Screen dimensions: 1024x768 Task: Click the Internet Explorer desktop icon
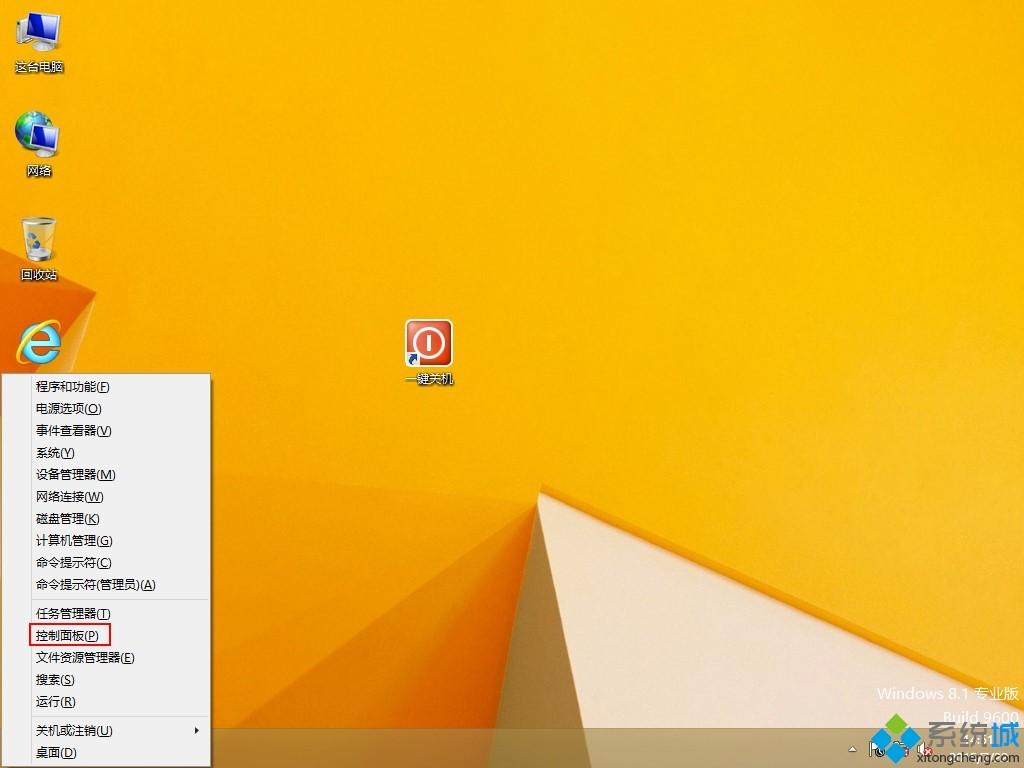click(39, 344)
